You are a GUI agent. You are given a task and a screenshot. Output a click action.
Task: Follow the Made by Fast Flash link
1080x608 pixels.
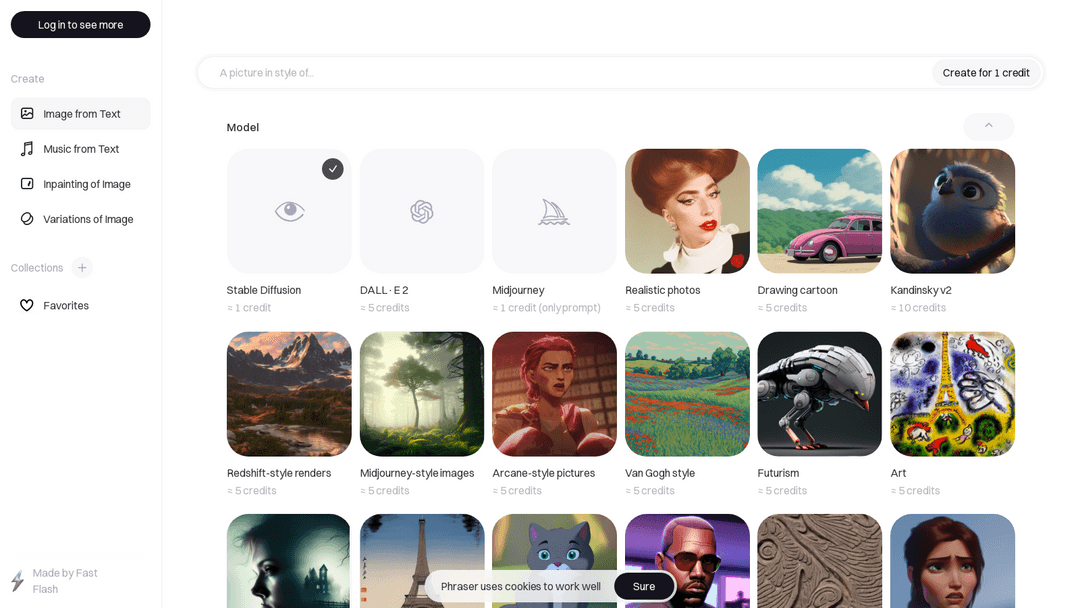[65, 580]
